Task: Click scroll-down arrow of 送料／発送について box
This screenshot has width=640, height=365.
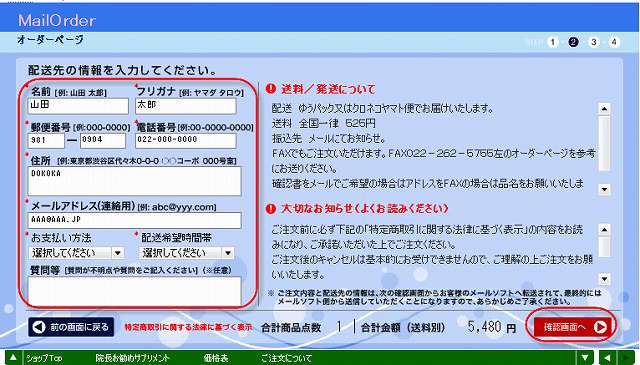Action: 604,189
